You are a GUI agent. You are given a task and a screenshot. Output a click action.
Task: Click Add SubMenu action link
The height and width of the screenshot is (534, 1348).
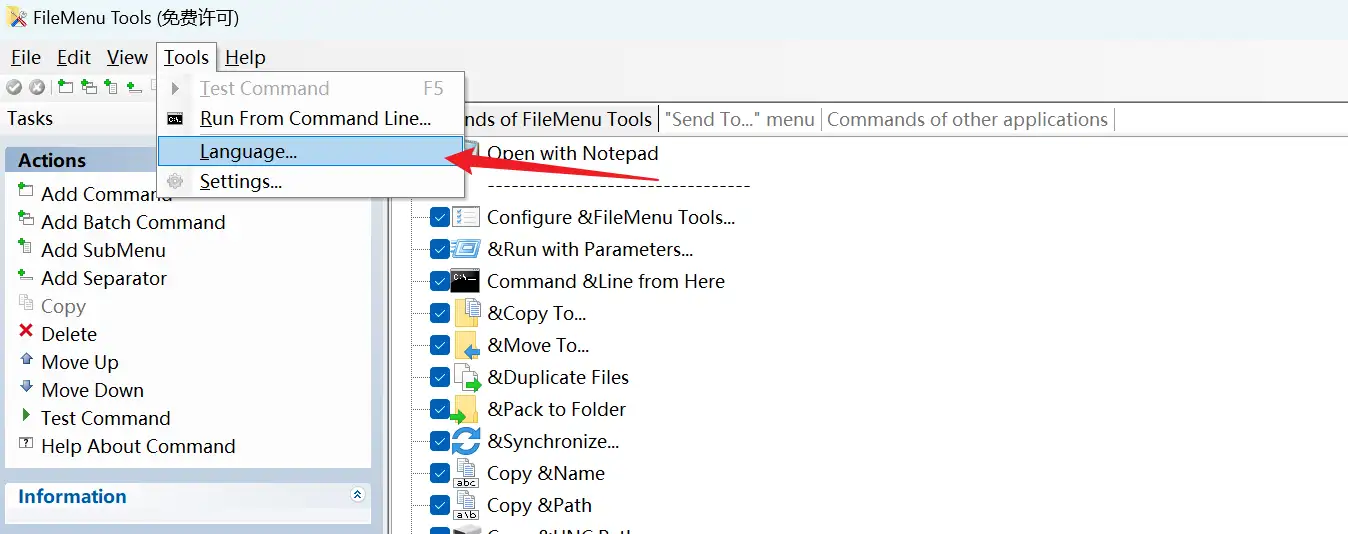(x=103, y=250)
